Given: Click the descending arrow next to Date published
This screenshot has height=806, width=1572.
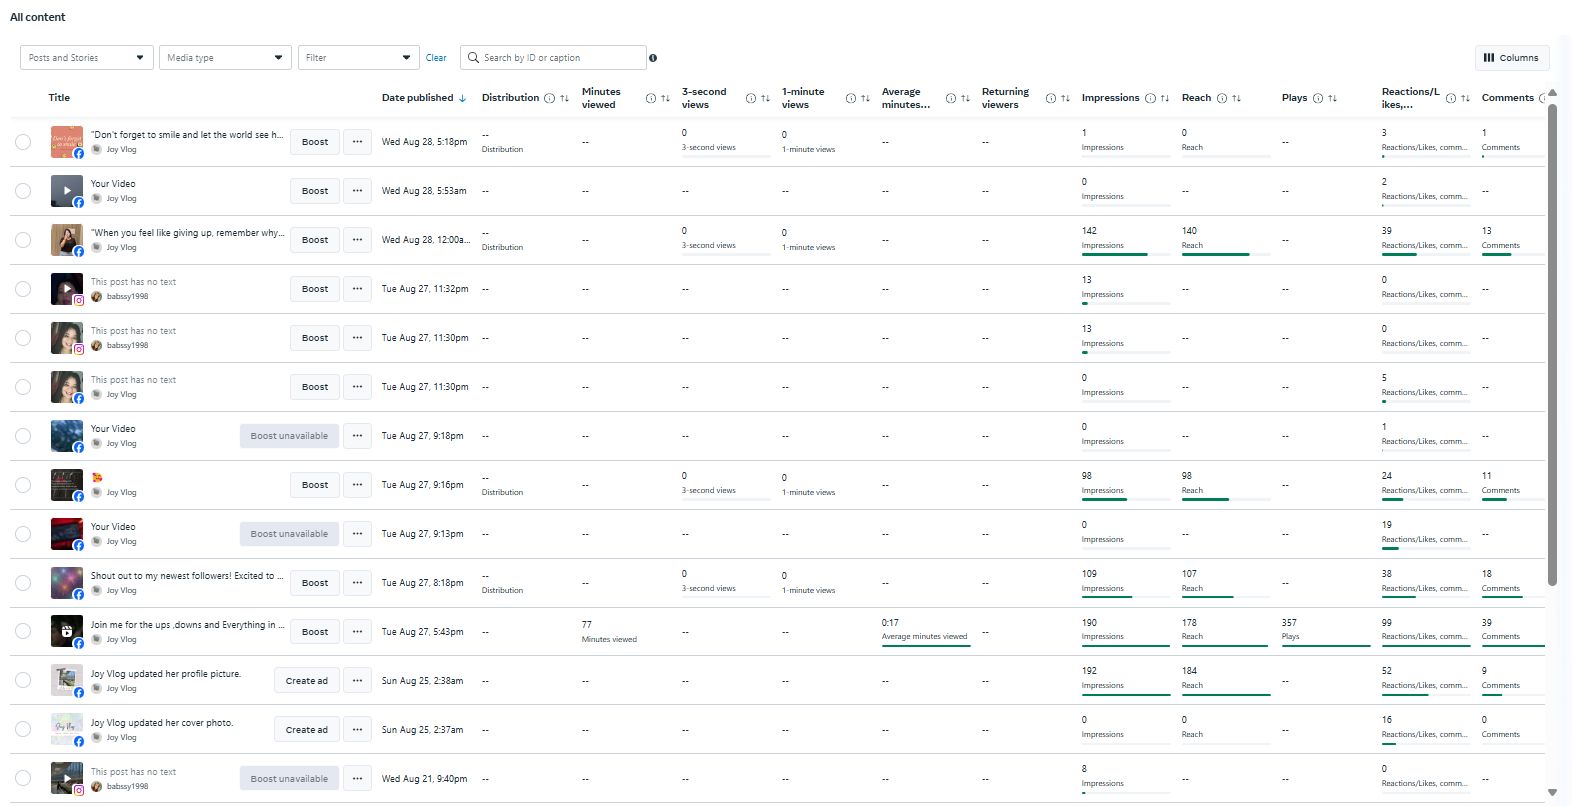Looking at the screenshot, I should [462, 98].
